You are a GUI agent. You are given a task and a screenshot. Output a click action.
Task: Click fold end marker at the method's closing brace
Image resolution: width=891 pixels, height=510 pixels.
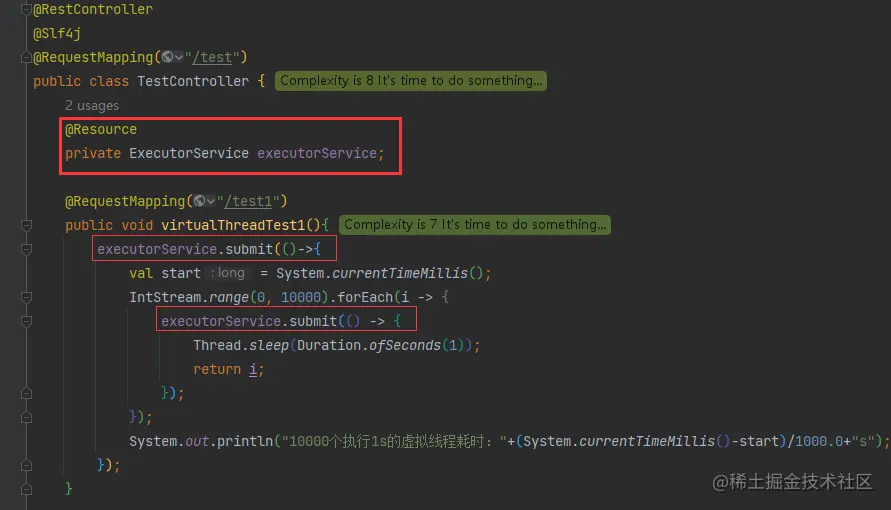(26, 489)
